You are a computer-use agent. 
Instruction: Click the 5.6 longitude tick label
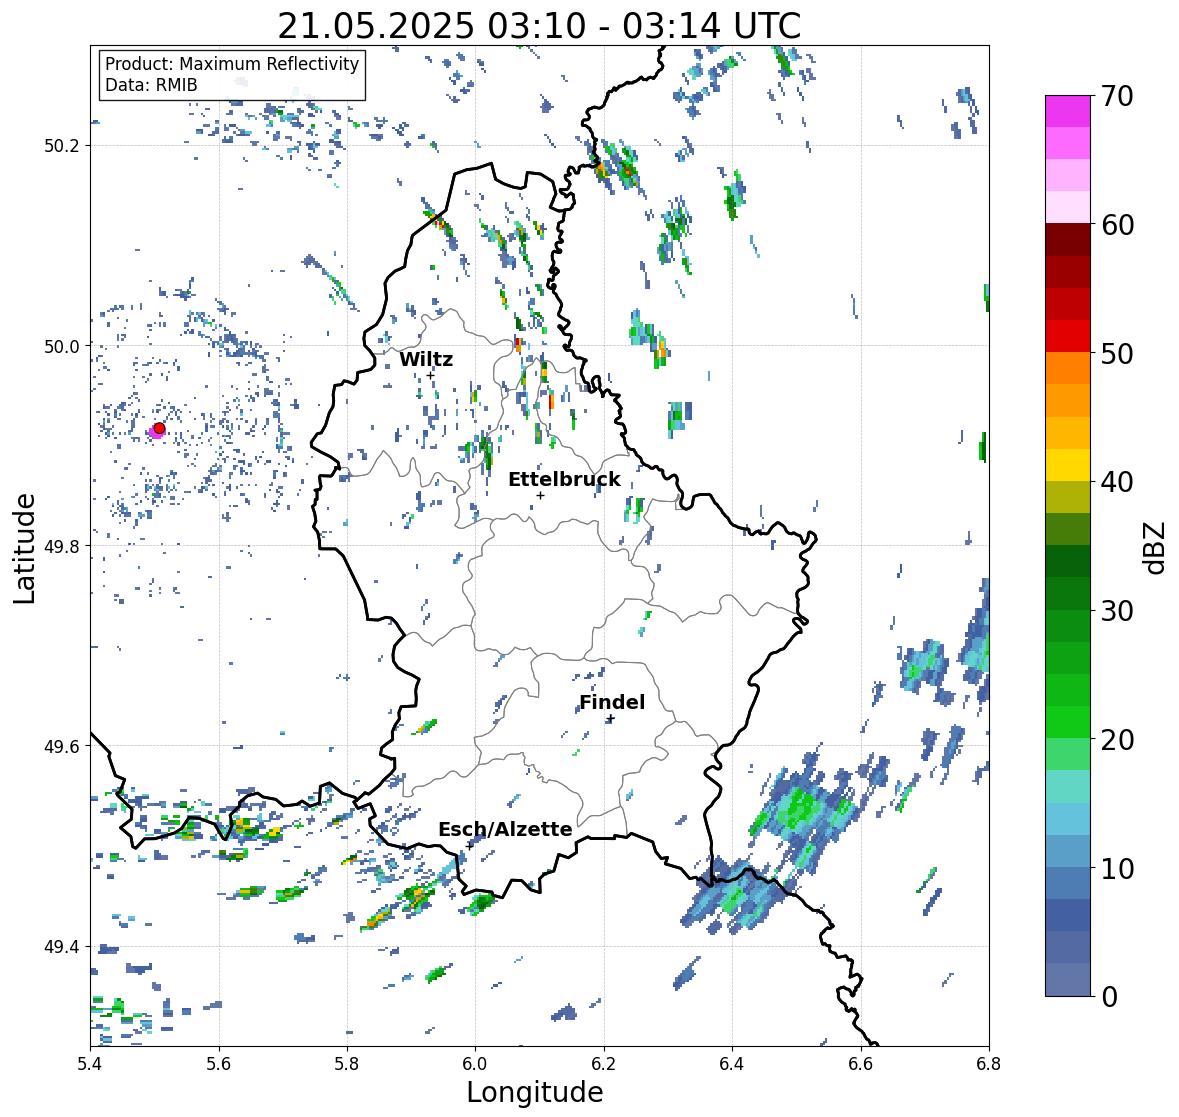click(x=219, y=1063)
